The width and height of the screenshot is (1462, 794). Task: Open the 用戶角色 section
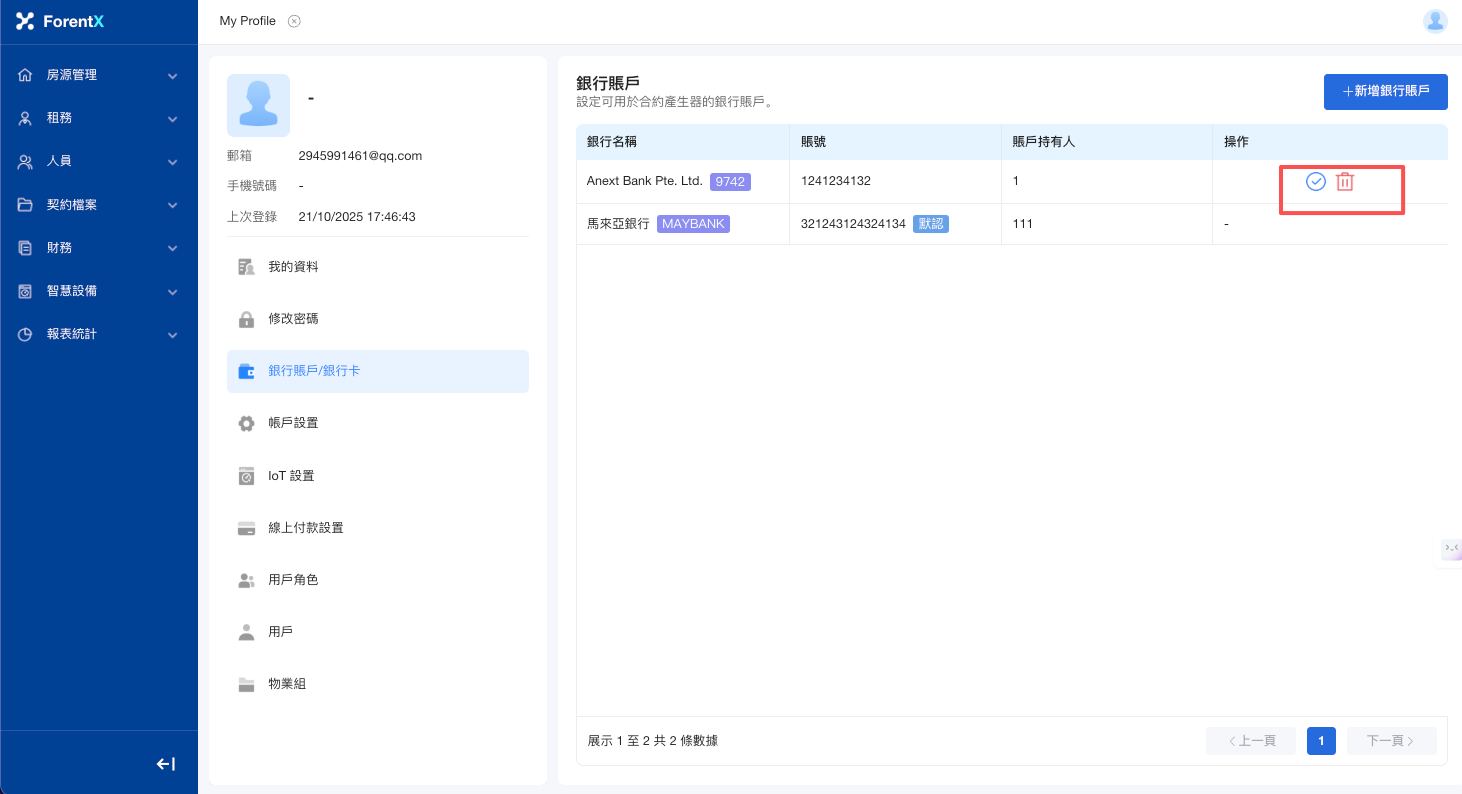click(x=293, y=580)
